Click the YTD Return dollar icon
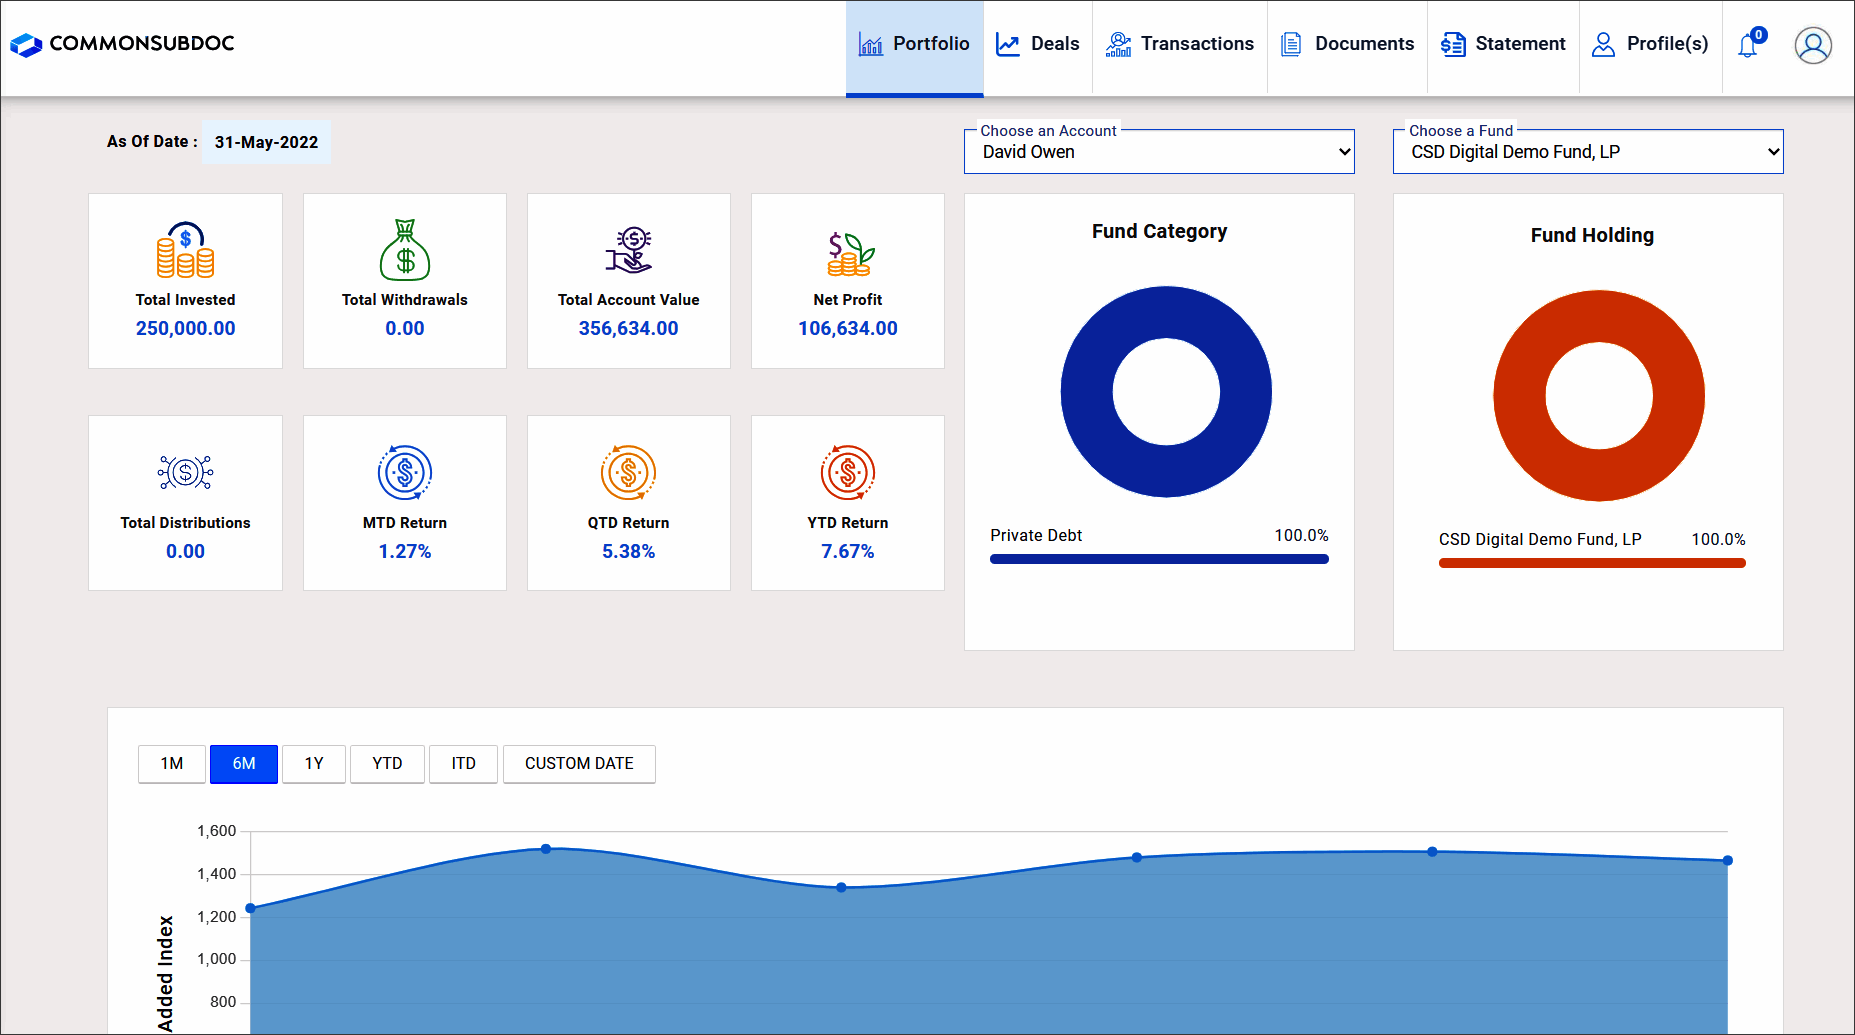The image size is (1855, 1035). point(848,472)
